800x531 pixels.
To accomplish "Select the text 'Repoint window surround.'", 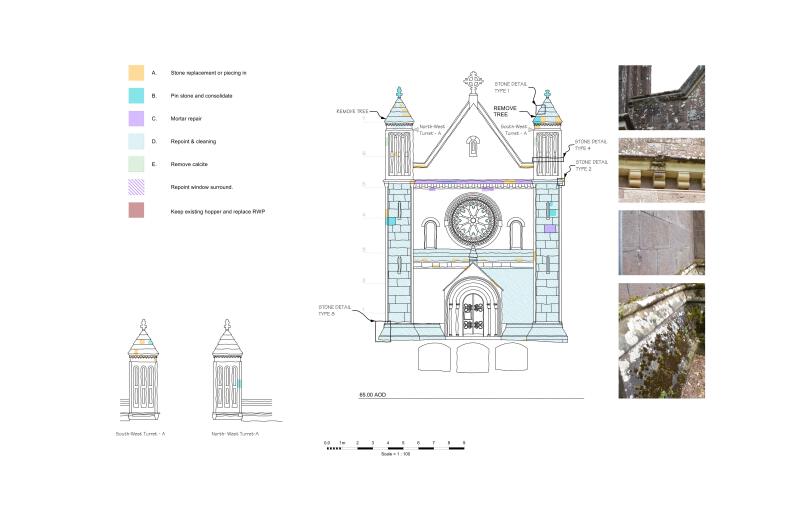I will (x=201, y=187).
